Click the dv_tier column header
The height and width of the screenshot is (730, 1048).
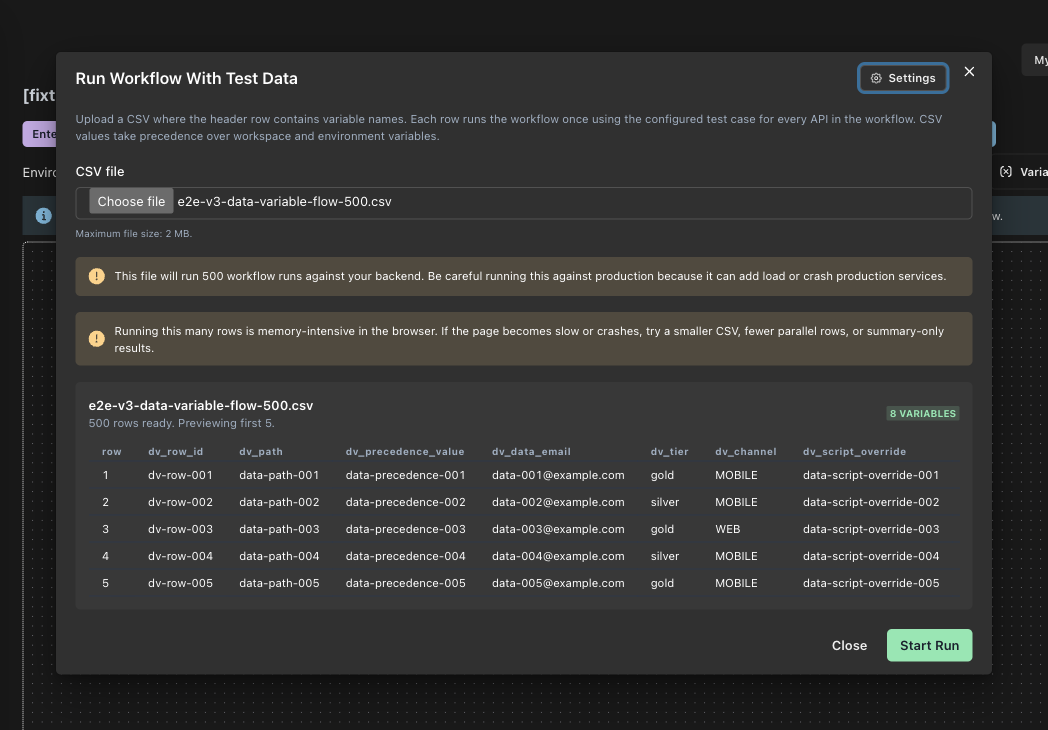(669, 451)
